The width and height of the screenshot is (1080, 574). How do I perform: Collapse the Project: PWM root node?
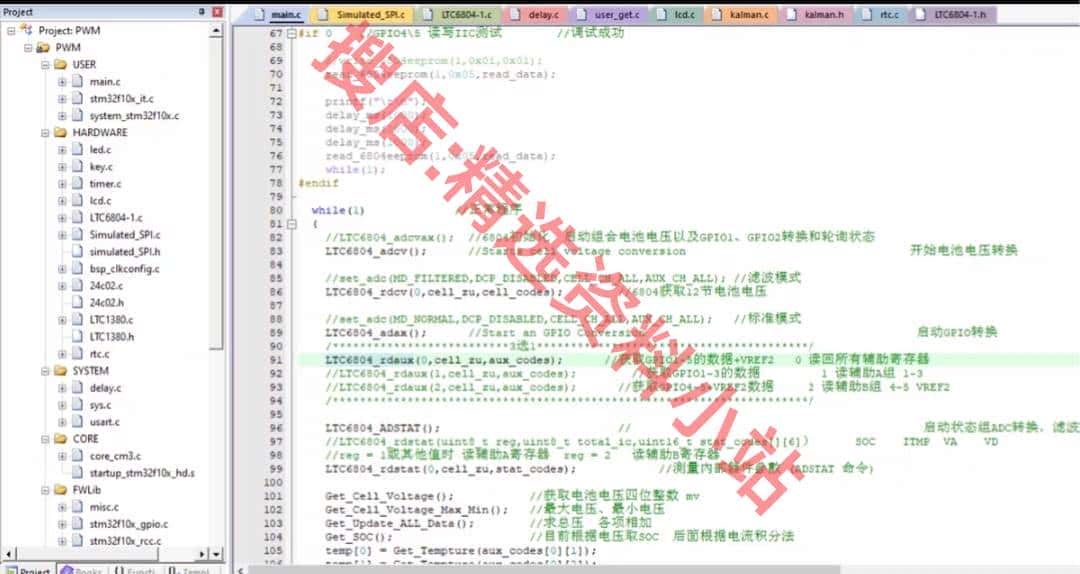[11, 30]
